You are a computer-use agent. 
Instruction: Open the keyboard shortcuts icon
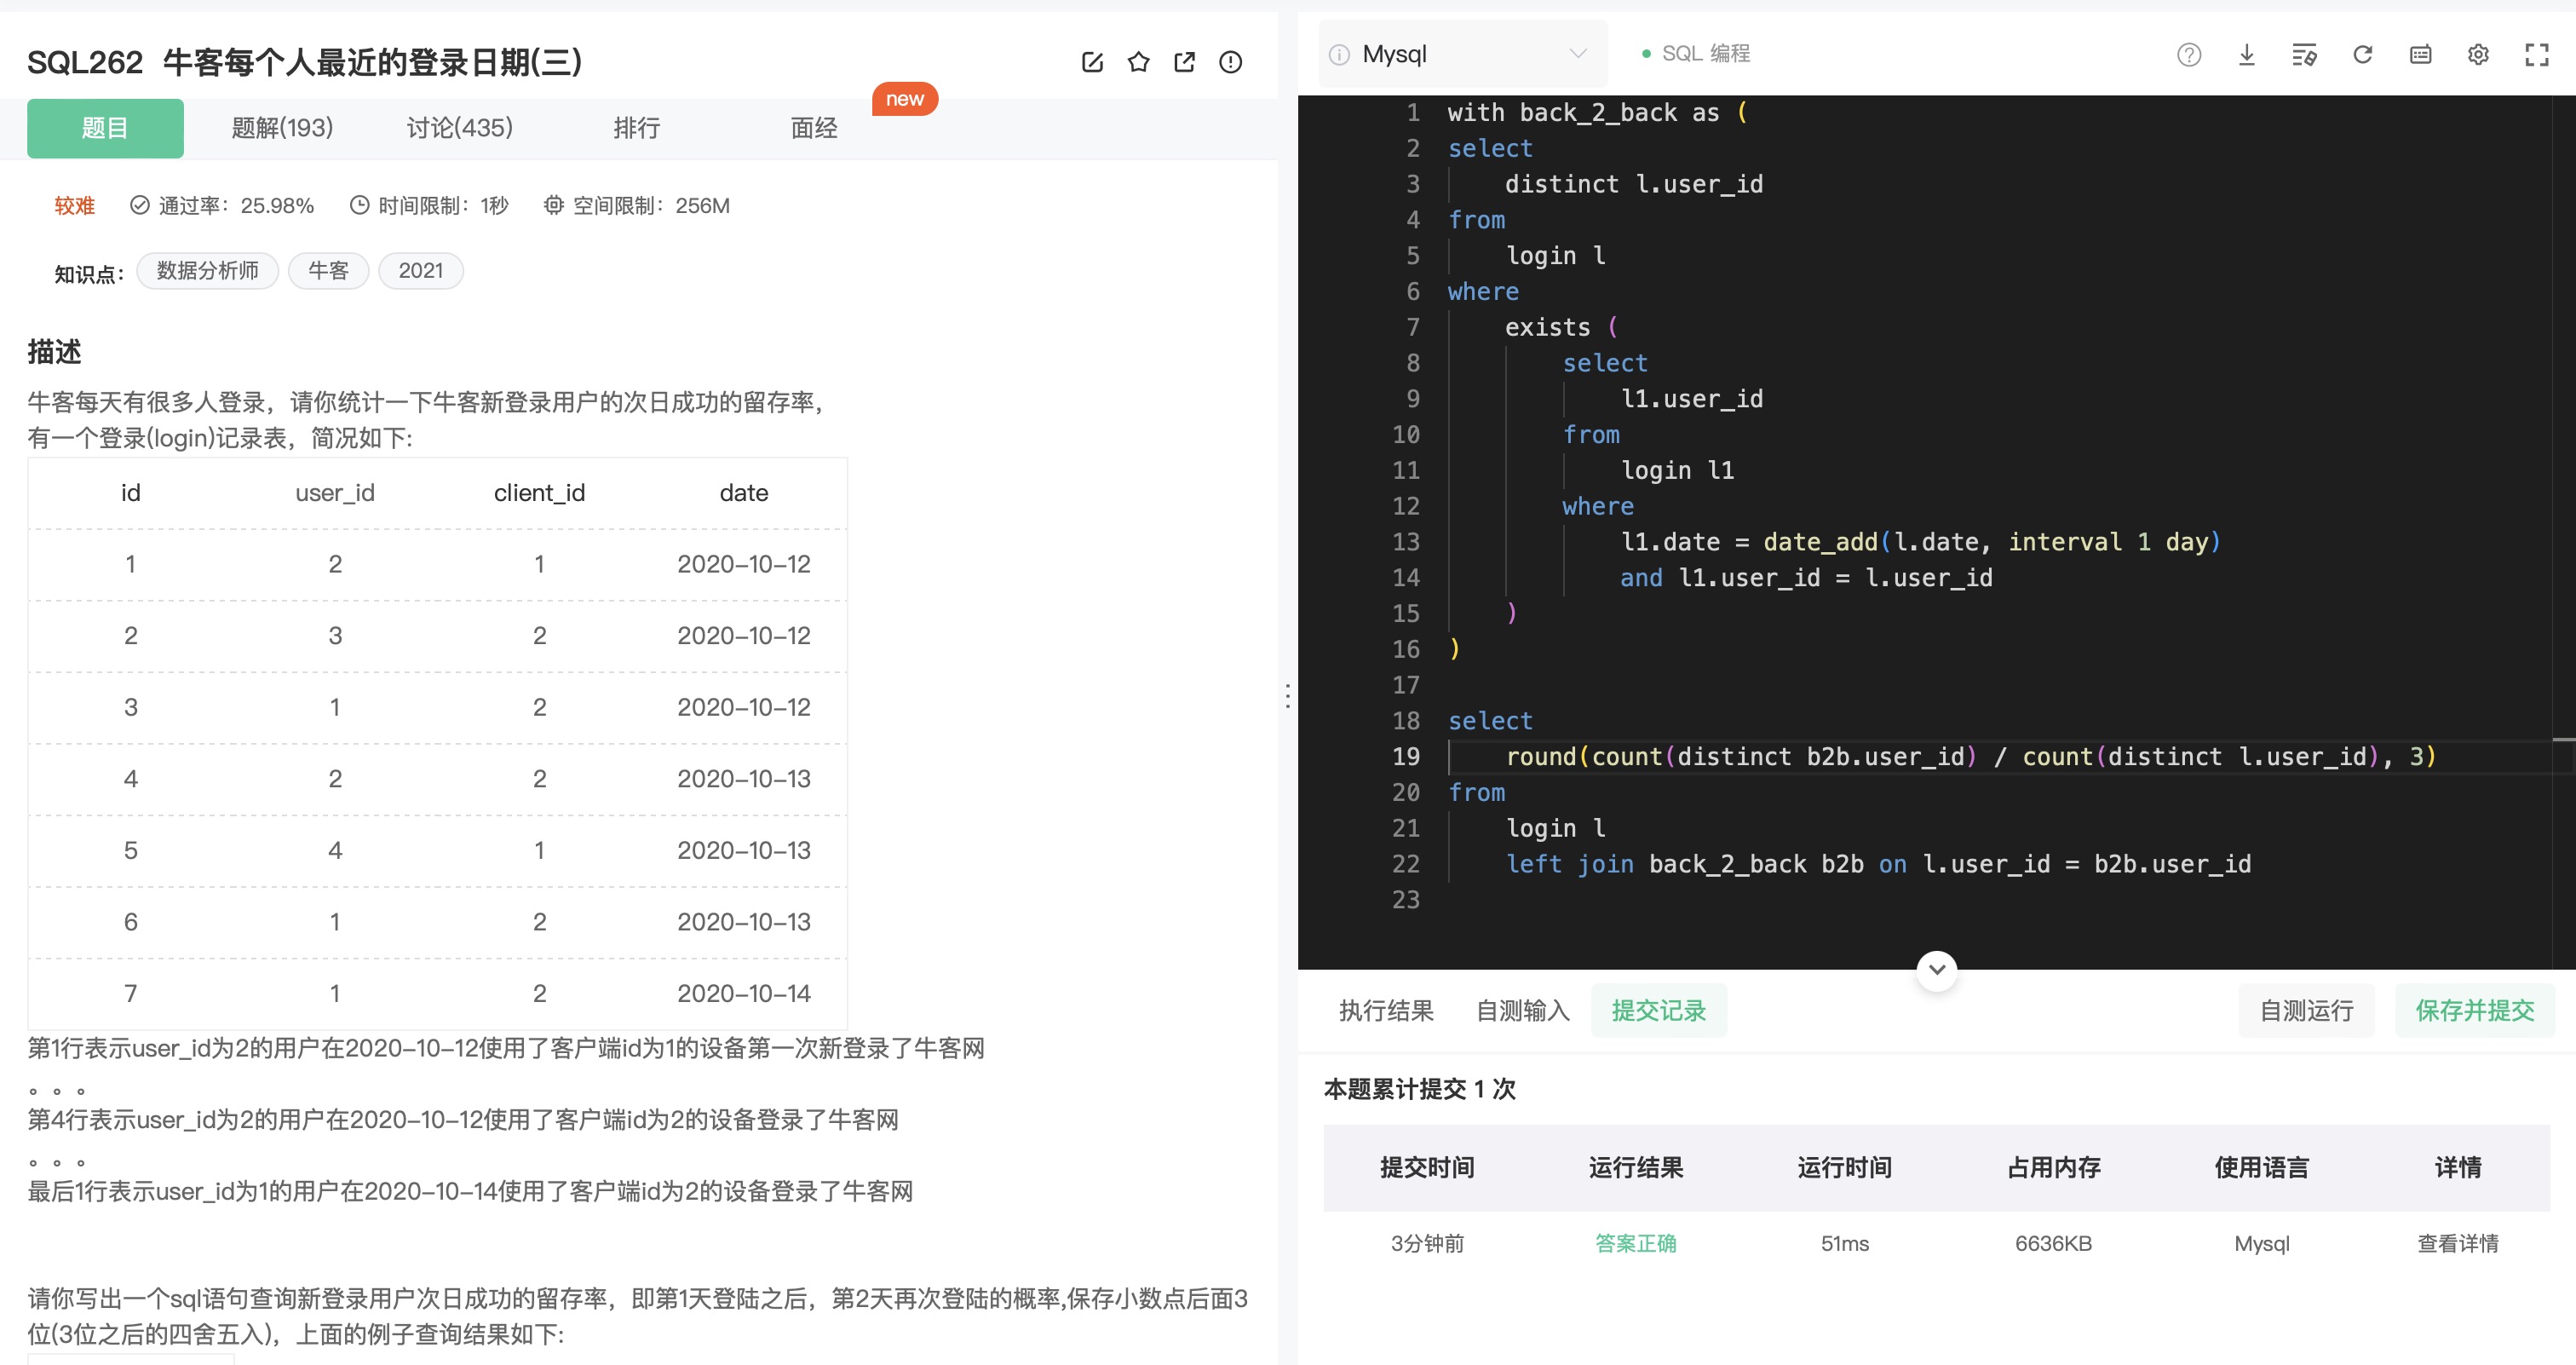pyautogui.click(x=2420, y=55)
